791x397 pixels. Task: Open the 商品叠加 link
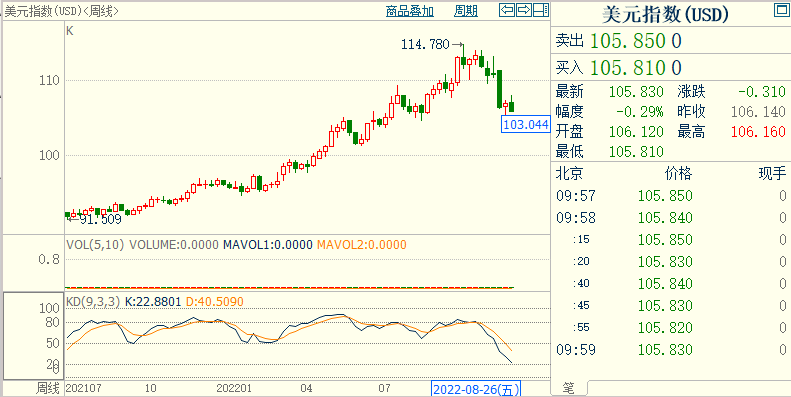click(410, 11)
